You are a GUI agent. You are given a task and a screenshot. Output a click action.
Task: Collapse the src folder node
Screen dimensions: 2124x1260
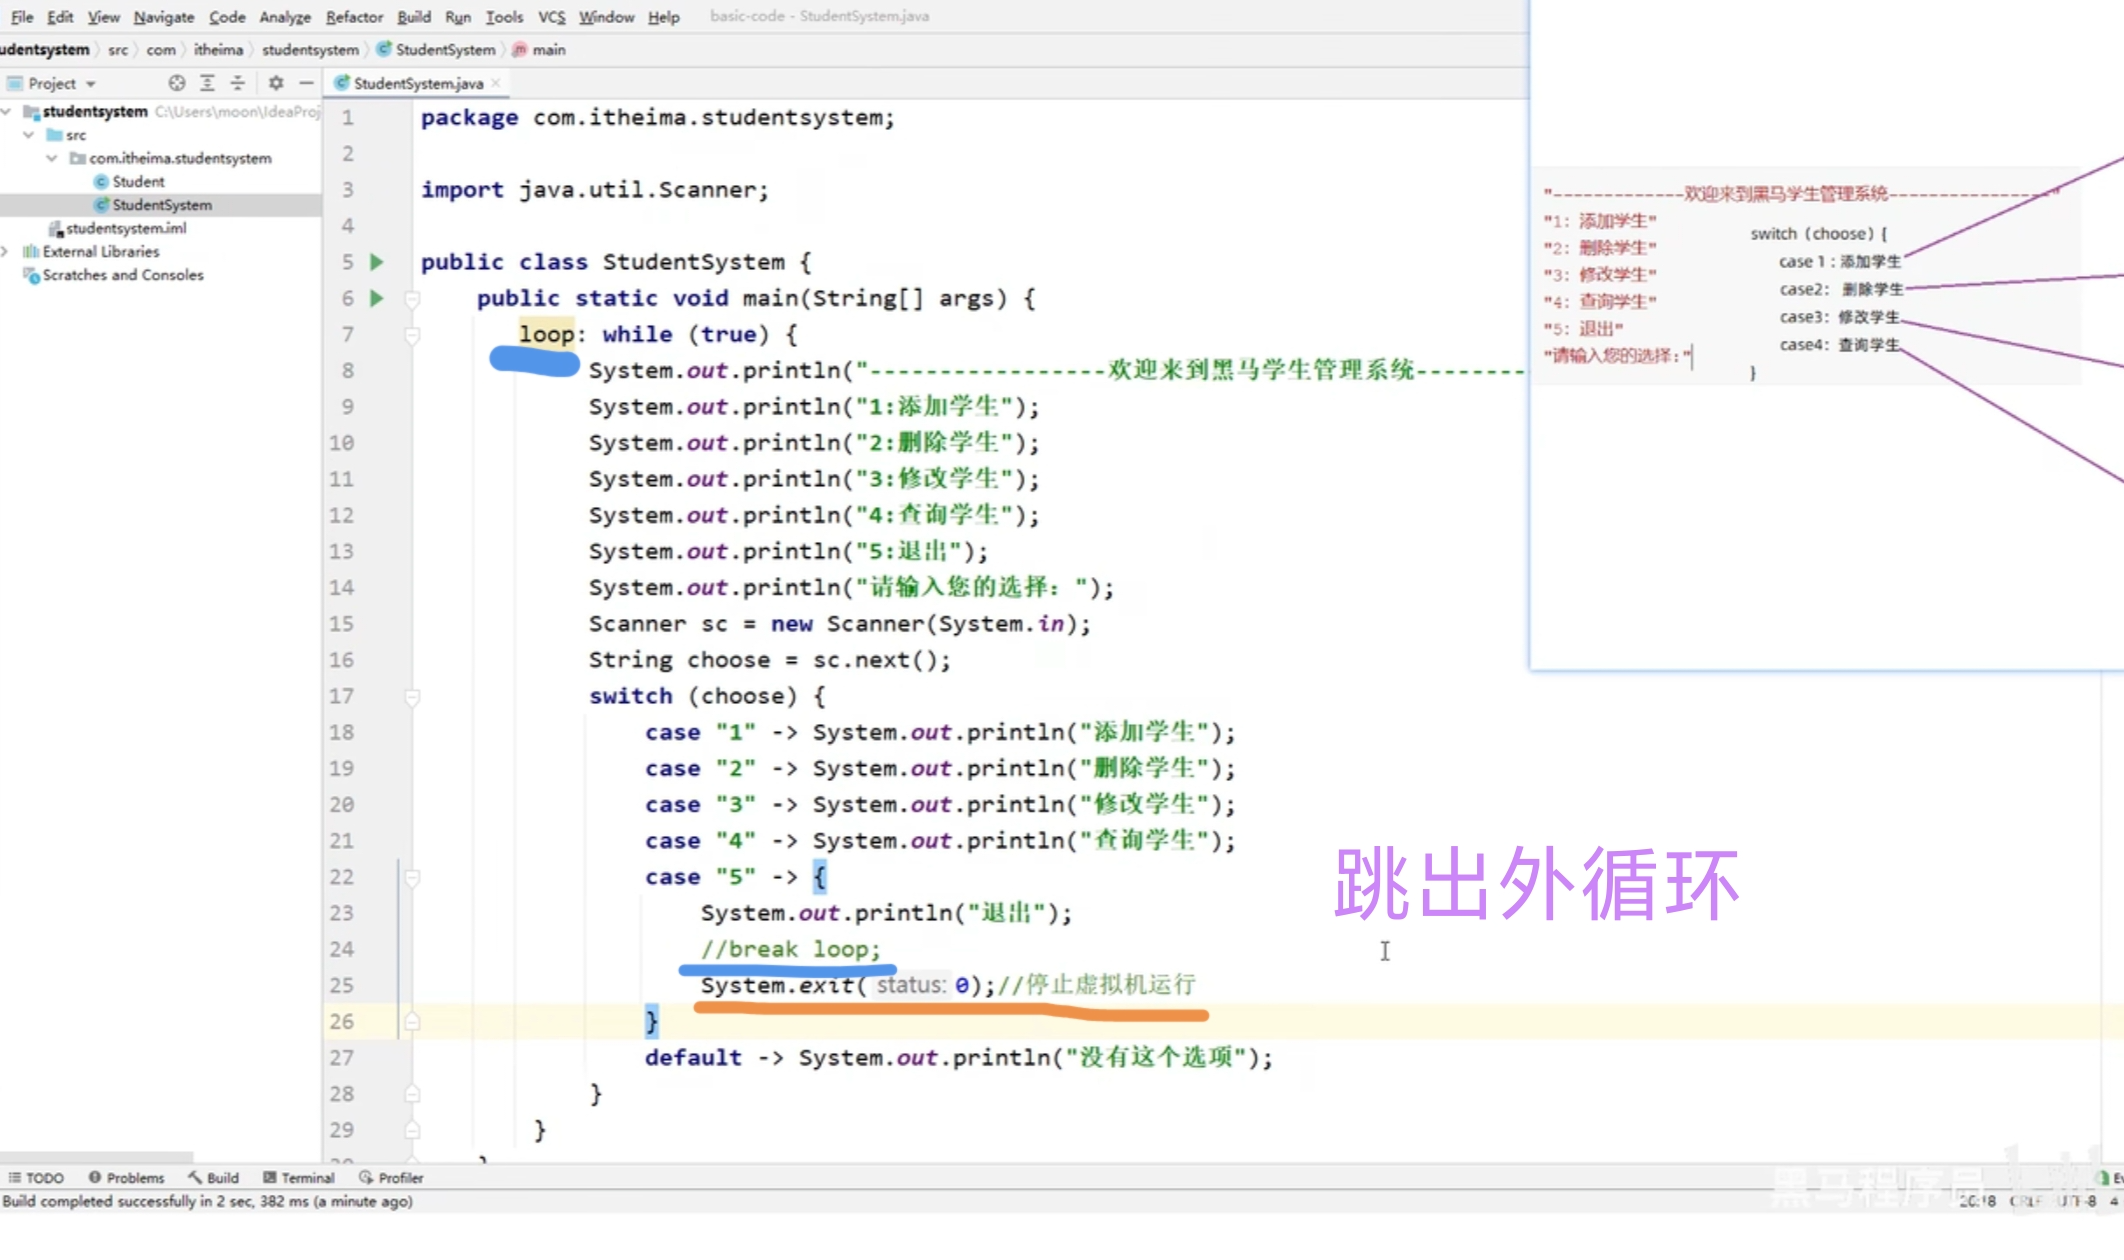(x=29, y=134)
